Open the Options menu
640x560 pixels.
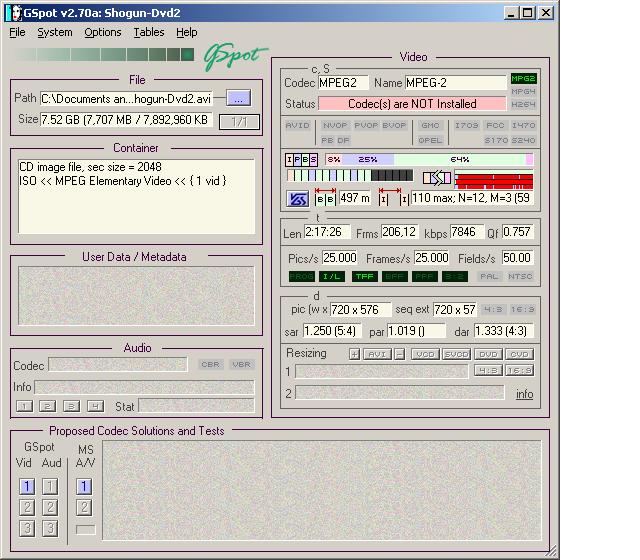(103, 32)
